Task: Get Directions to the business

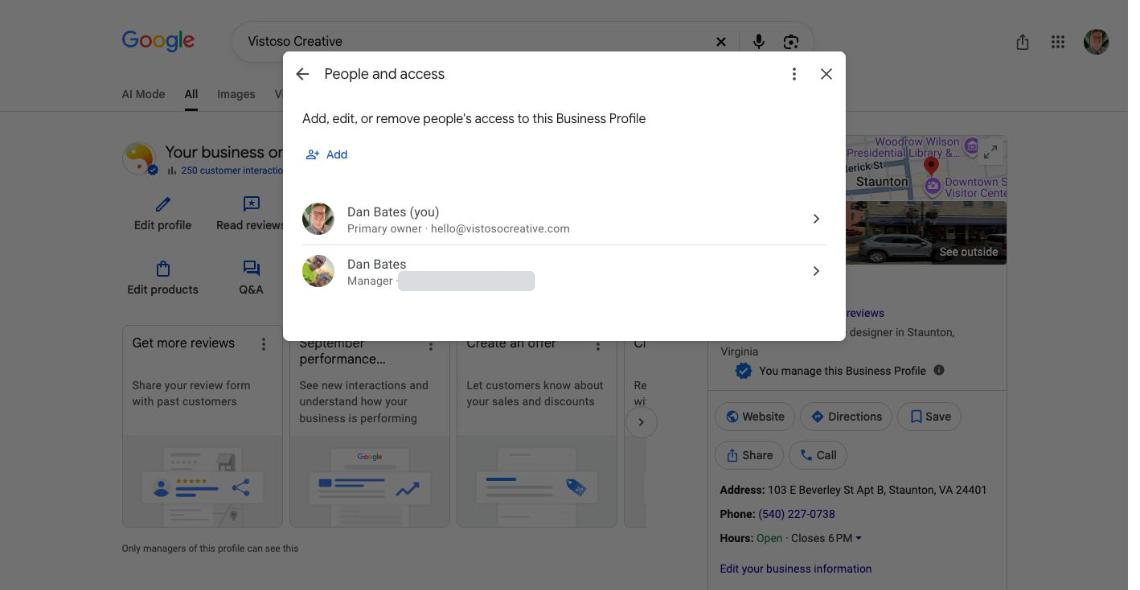Action: 846,416
